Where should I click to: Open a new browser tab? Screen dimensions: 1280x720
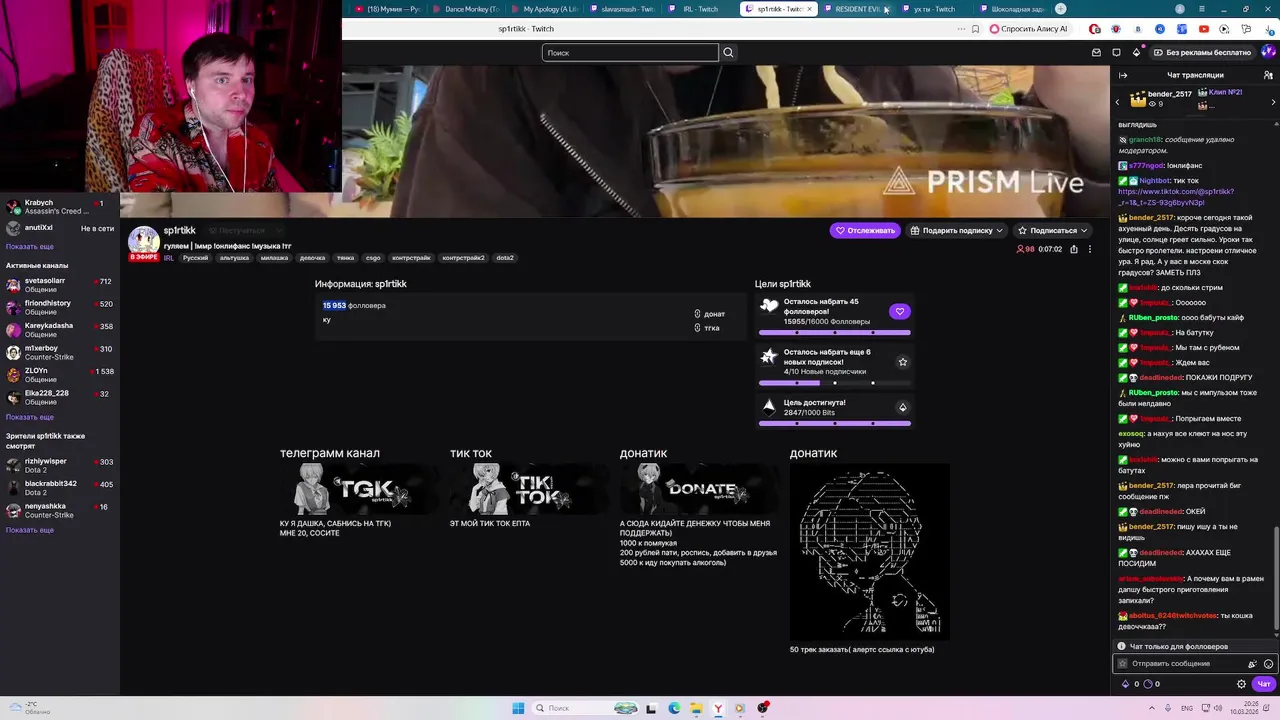[1060, 9]
